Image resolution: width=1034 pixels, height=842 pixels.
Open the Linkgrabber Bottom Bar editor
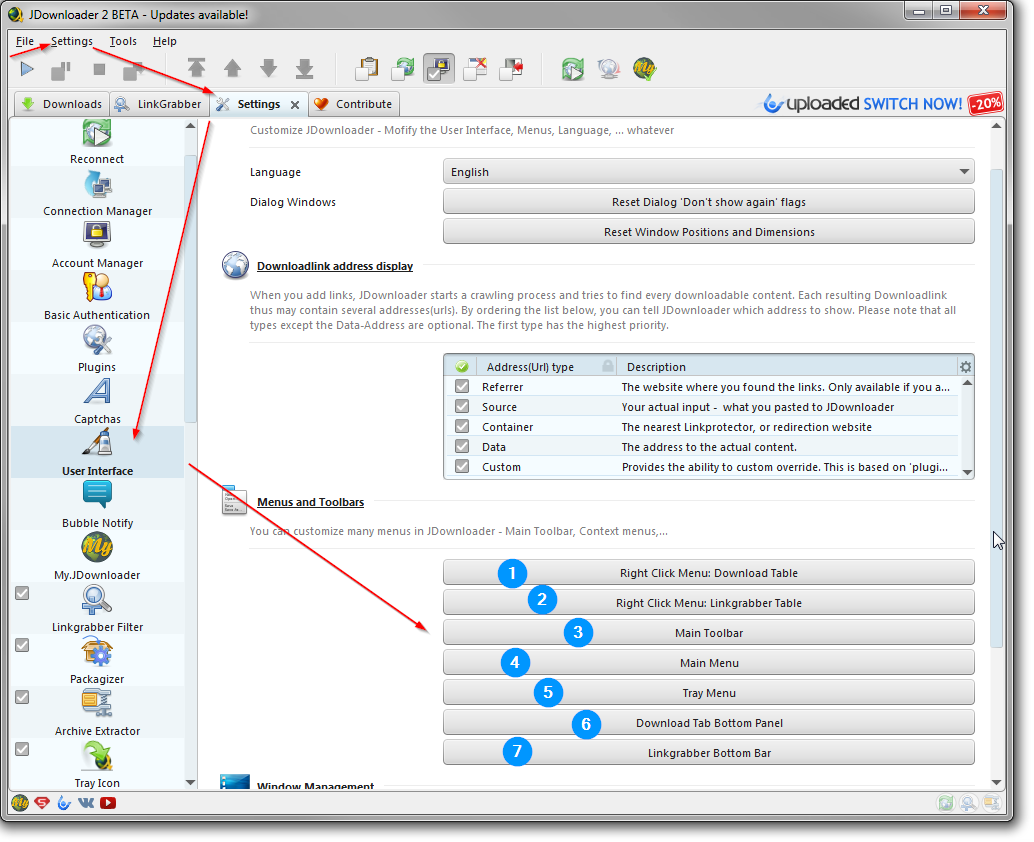coord(709,753)
